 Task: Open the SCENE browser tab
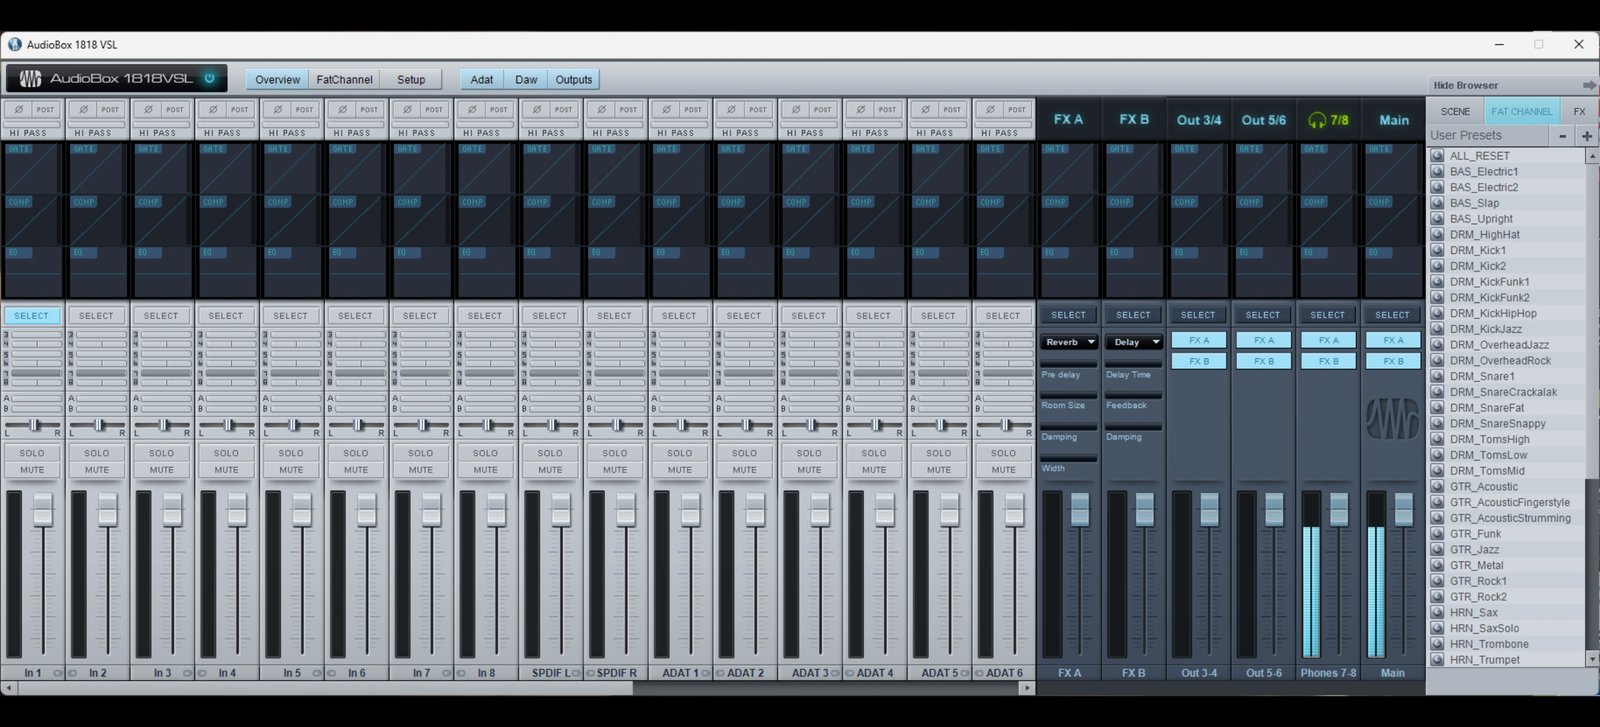coord(1455,111)
